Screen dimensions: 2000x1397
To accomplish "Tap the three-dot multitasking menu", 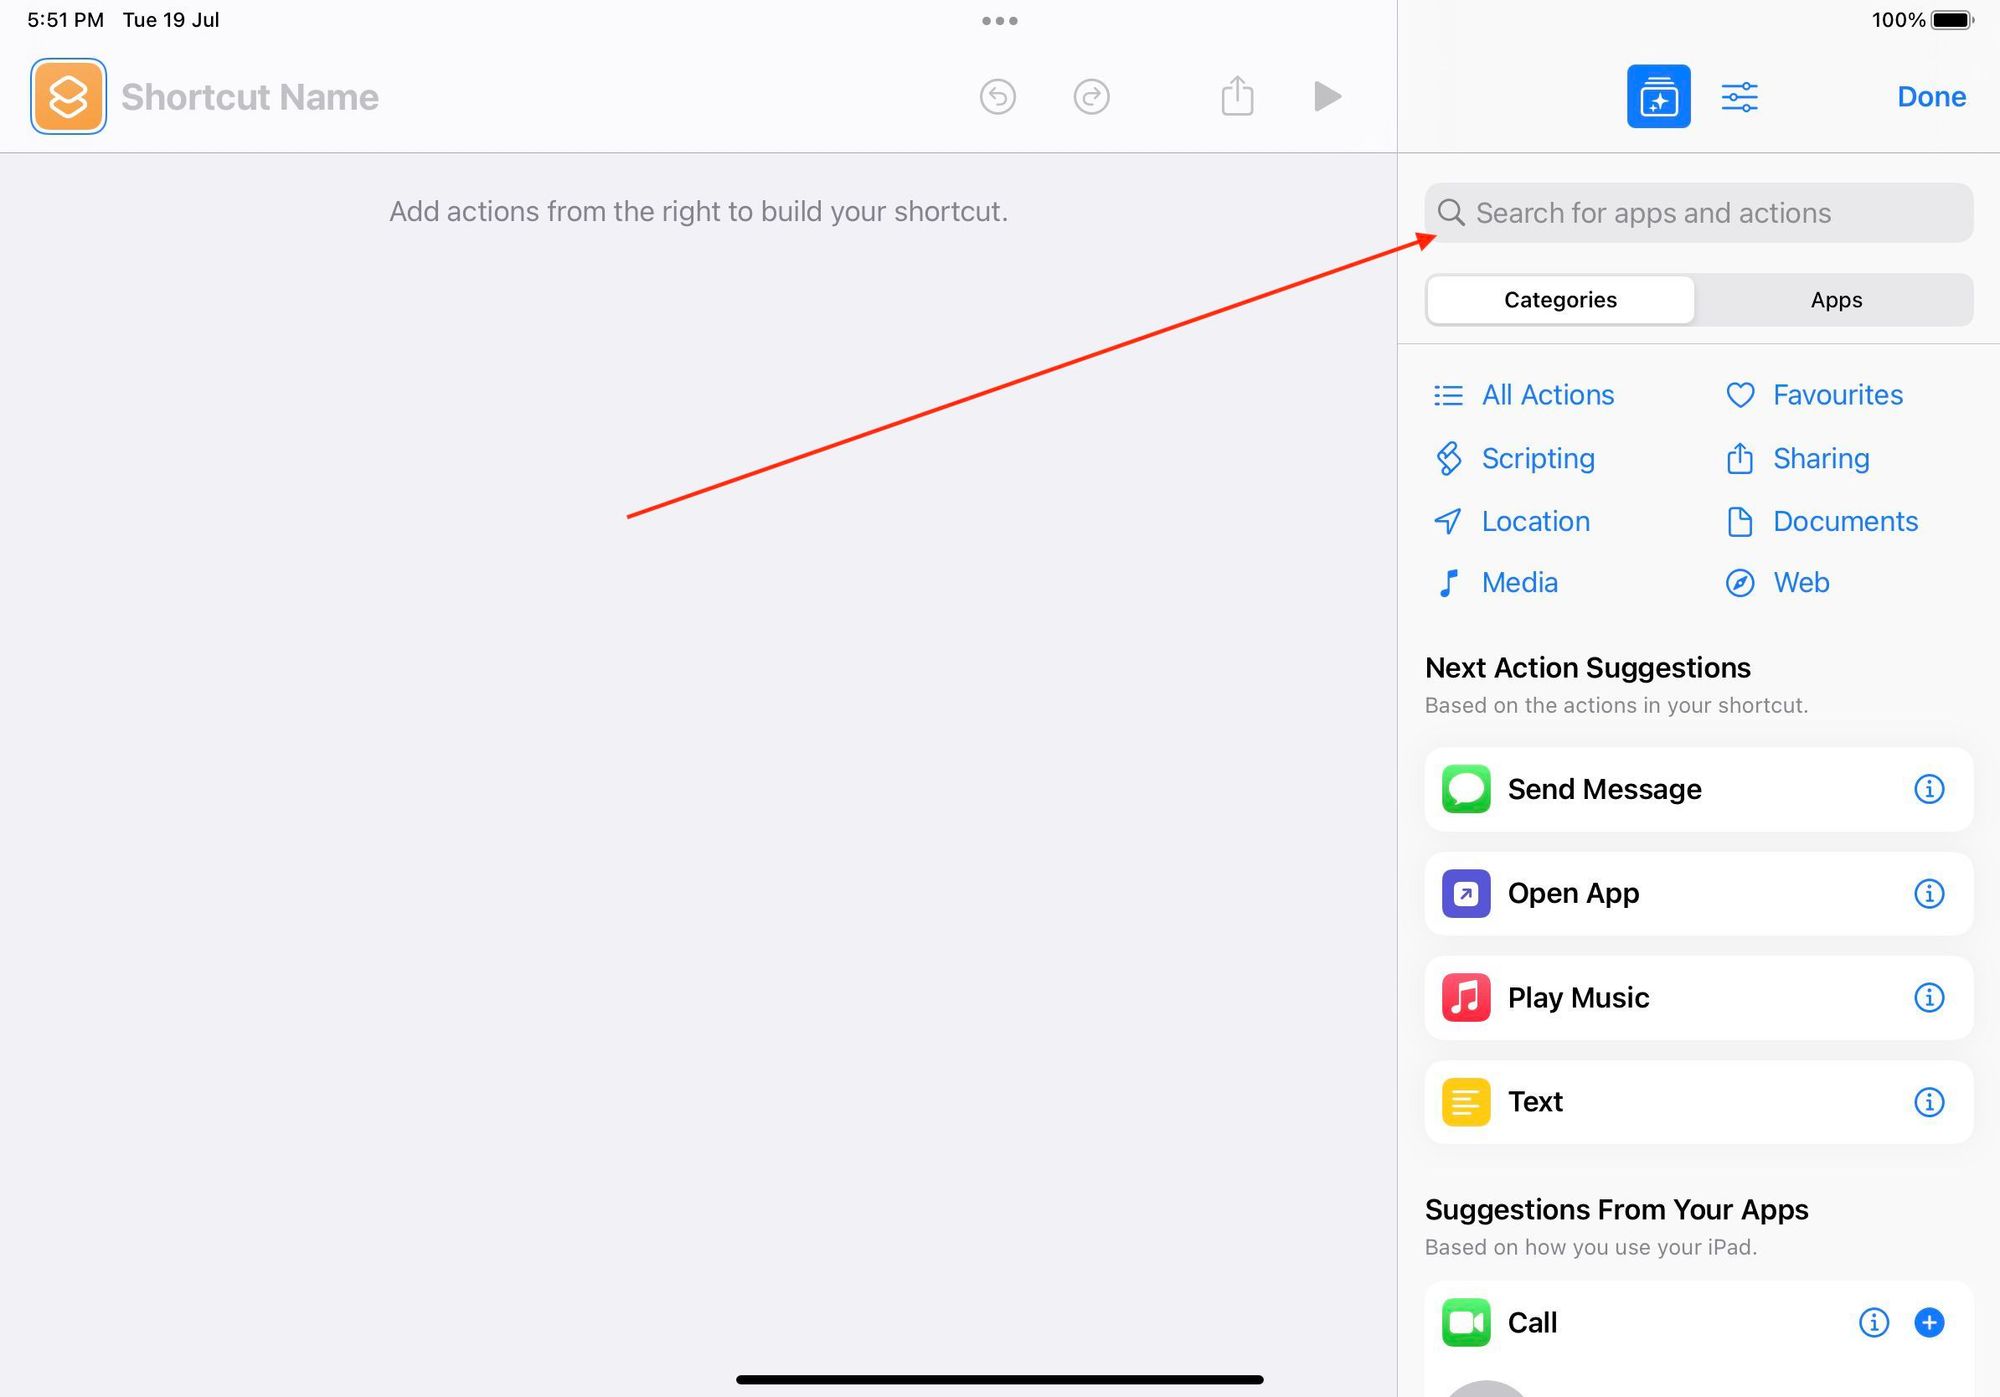I will coord(999,20).
